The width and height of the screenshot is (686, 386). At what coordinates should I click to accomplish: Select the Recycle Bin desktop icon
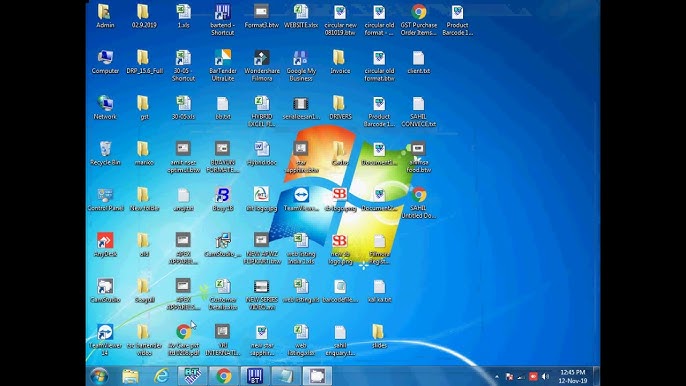(105, 153)
